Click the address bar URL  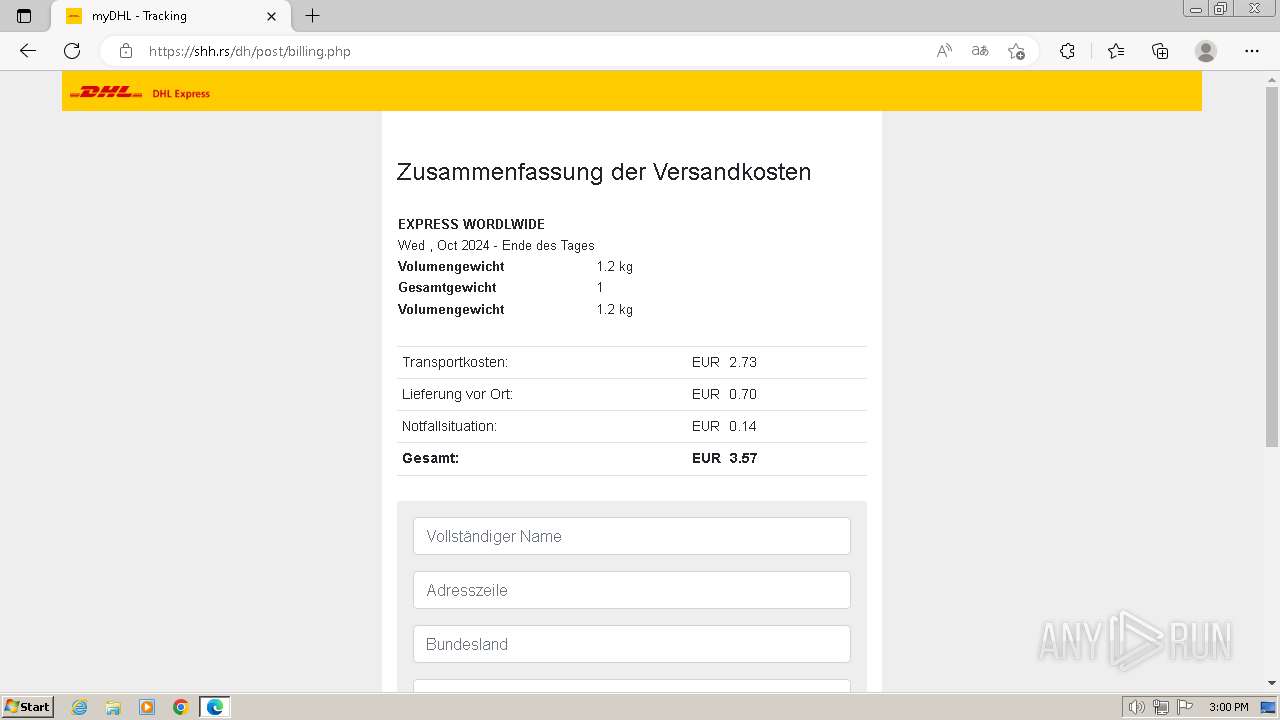(250, 51)
